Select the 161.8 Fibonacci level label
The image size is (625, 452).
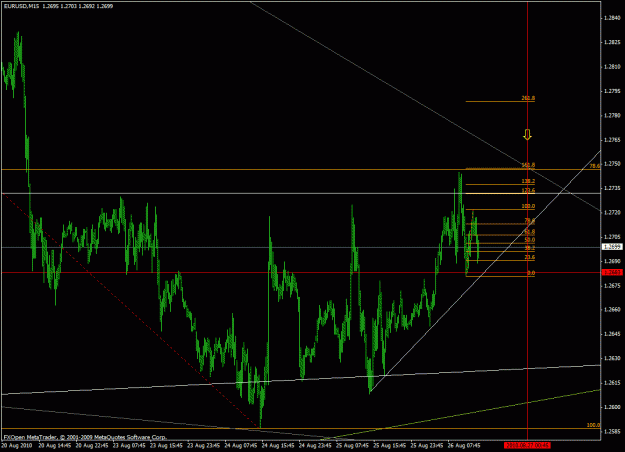tap(528, 165)
